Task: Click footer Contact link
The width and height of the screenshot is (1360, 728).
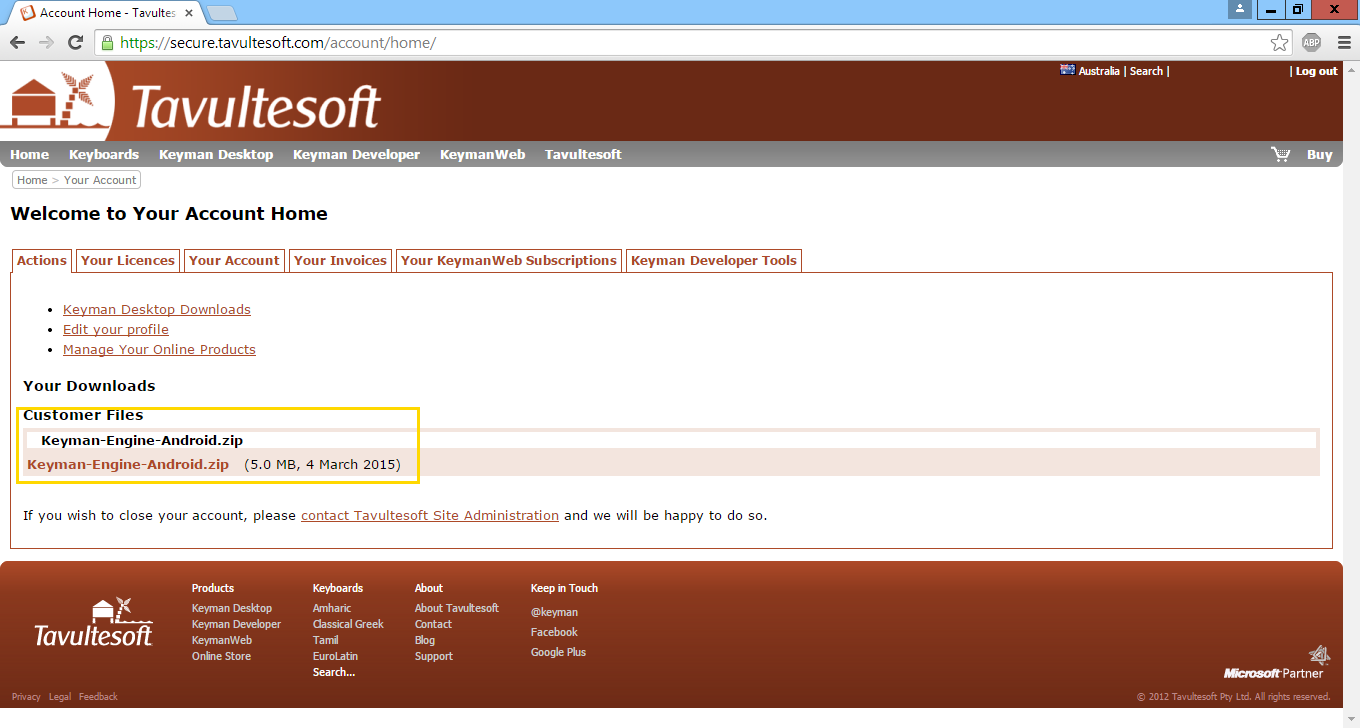Action: [433, 624]
